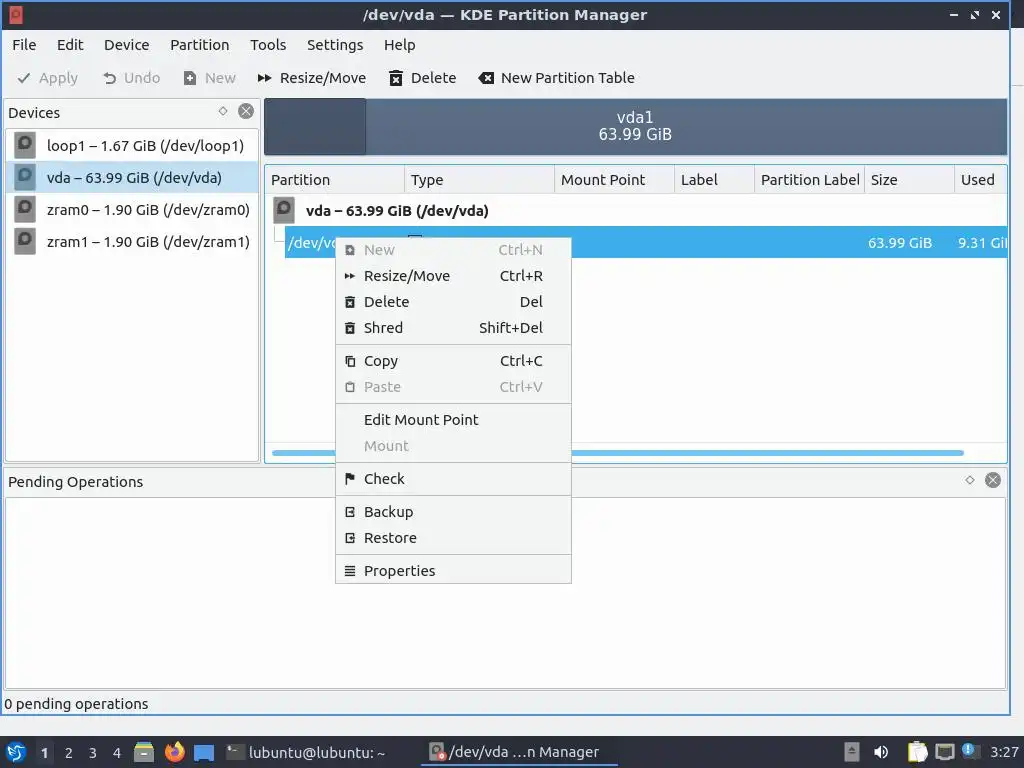The height and width of the screenshot is (768, 1024).
Task: Click New Partition Table in toolbar
Action: (x=556, y=78)
